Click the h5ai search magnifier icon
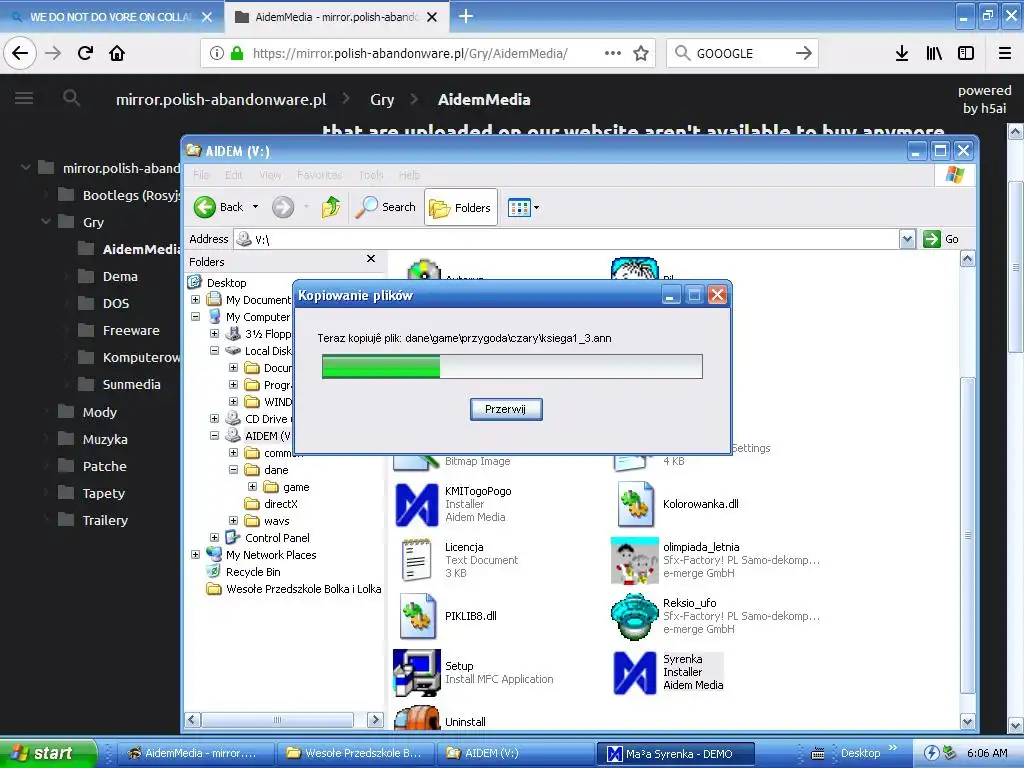 pyautogui.click(x=71, y=99)
